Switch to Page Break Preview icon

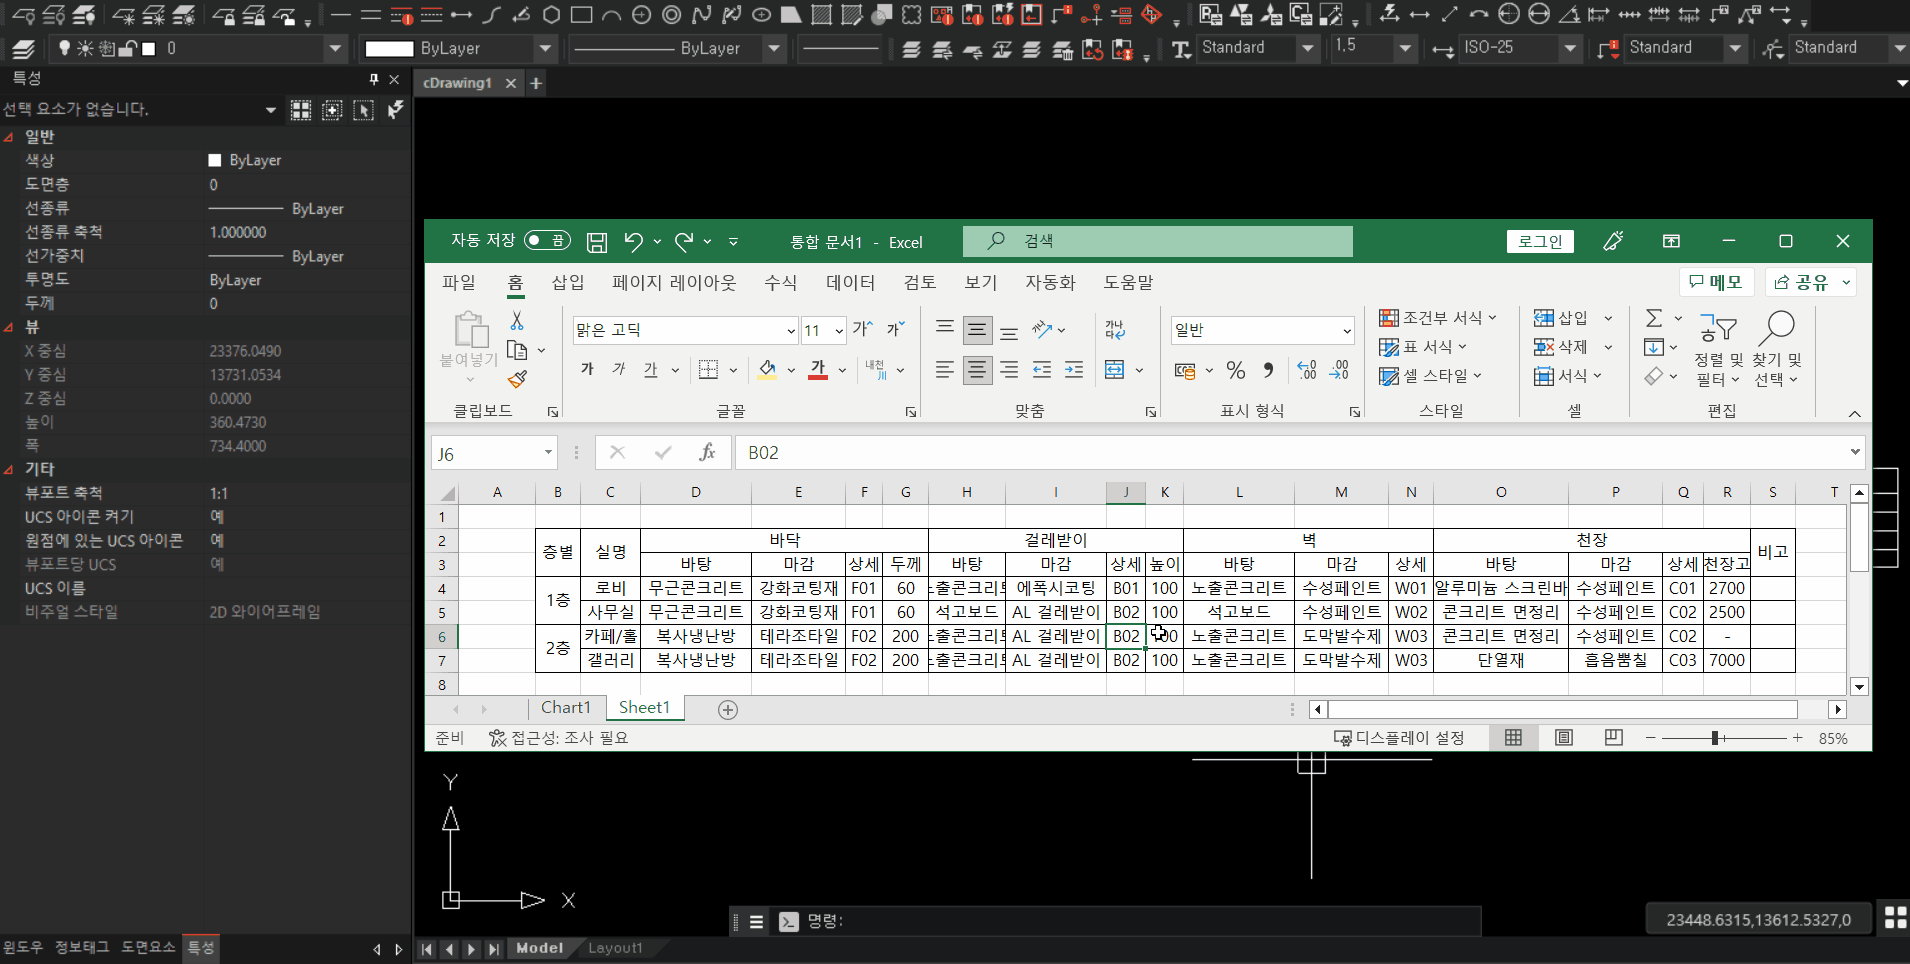pos(1614,738)
